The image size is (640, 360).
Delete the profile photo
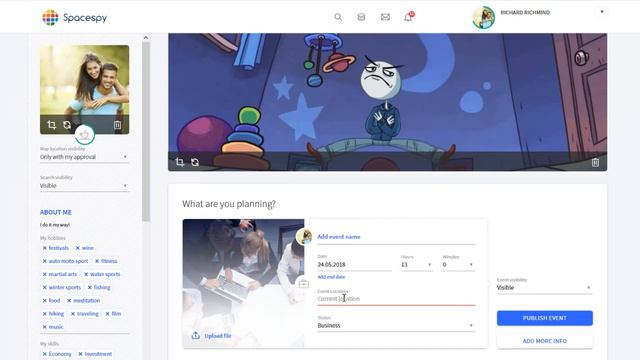pyautogui.click(x=117, y=125)
